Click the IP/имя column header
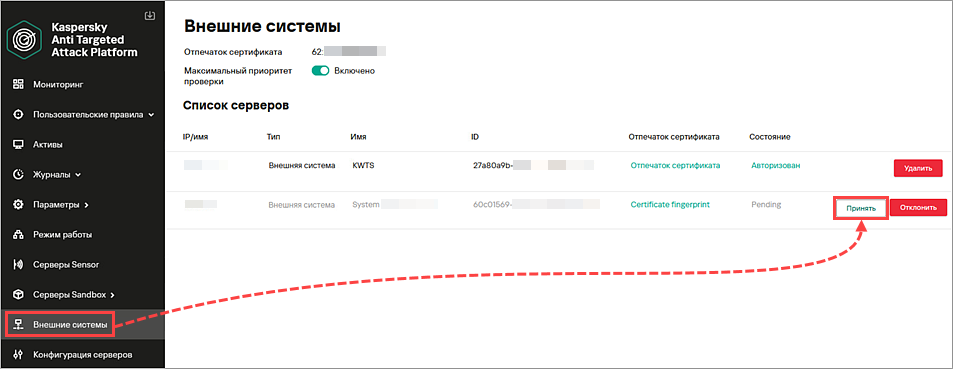 [196, 137]
